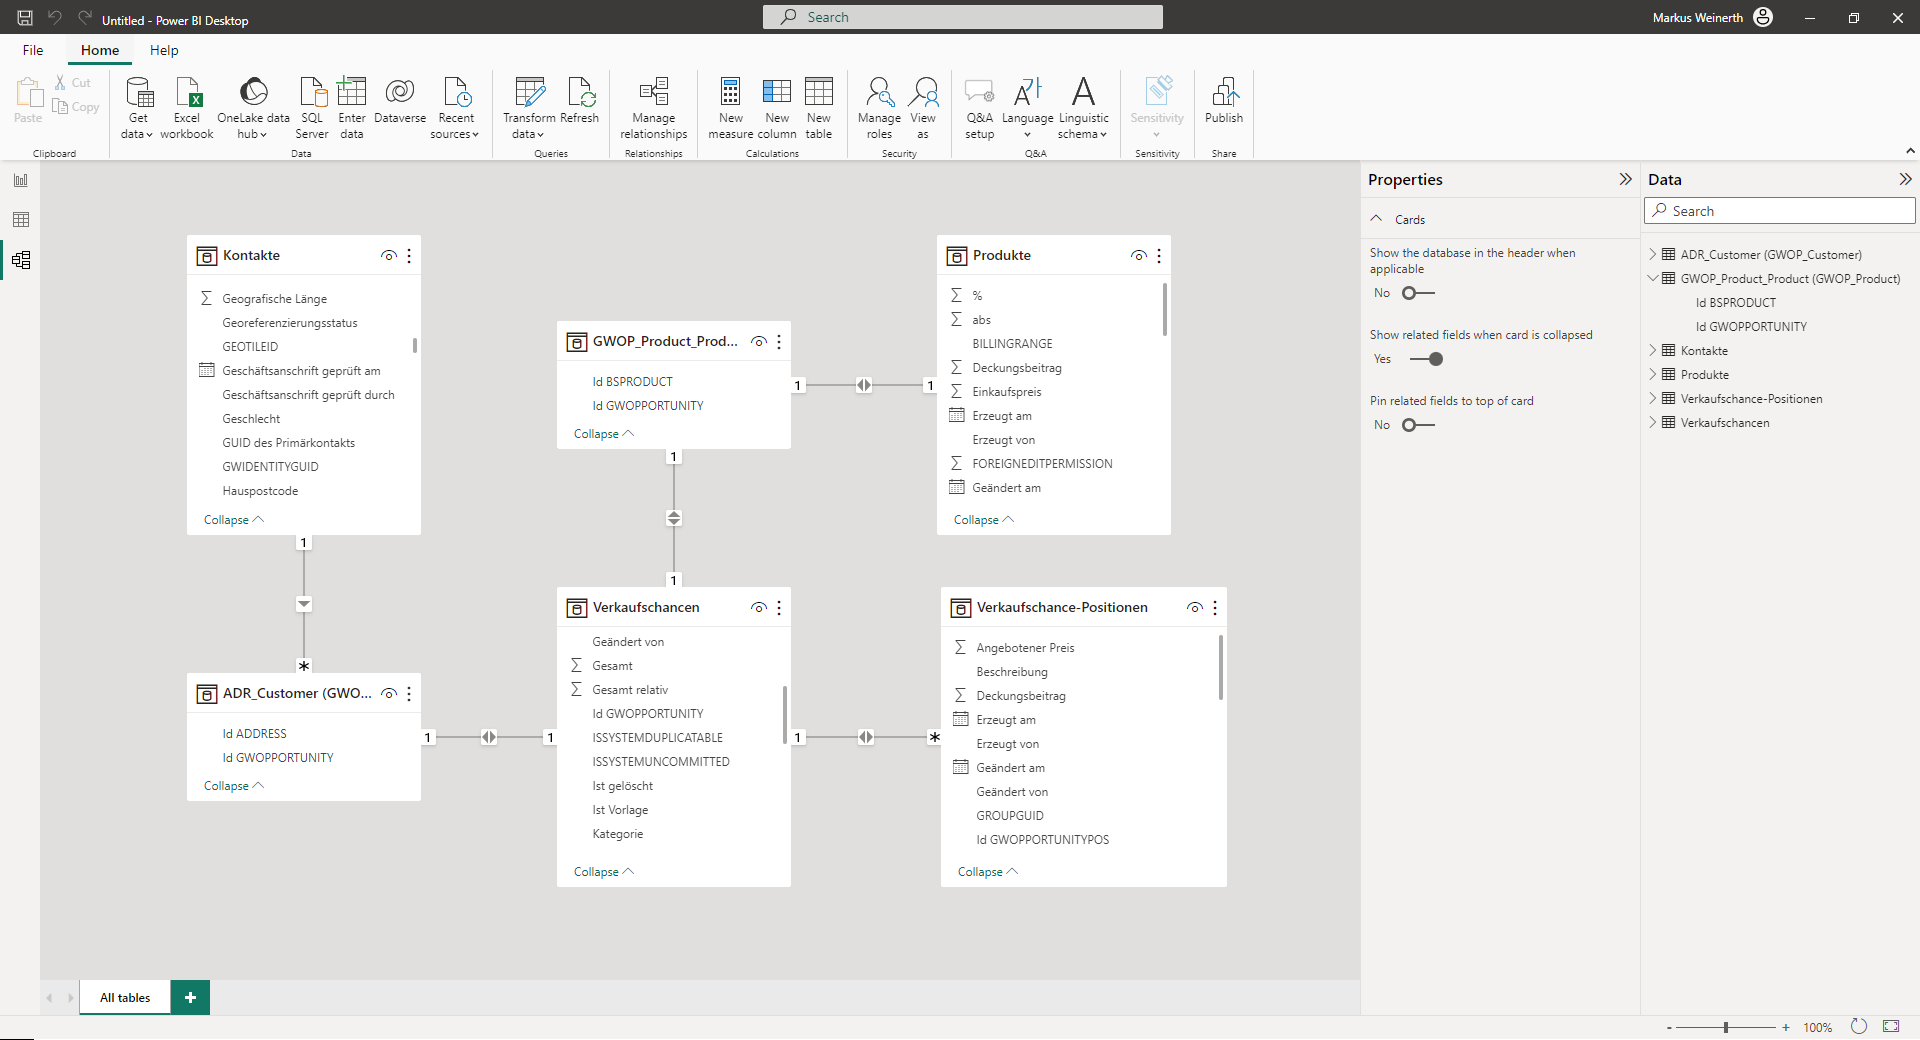The image size is (1920, 1040).
Task: Open the Help ribbon tab
Action: pyautogui.click(x=164, y=50)
